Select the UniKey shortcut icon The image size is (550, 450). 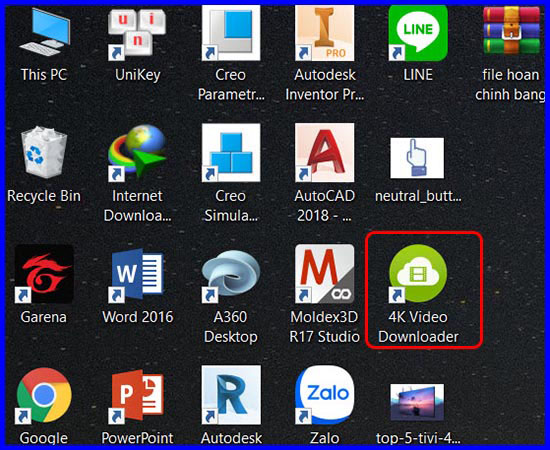(x=137, y=32)
